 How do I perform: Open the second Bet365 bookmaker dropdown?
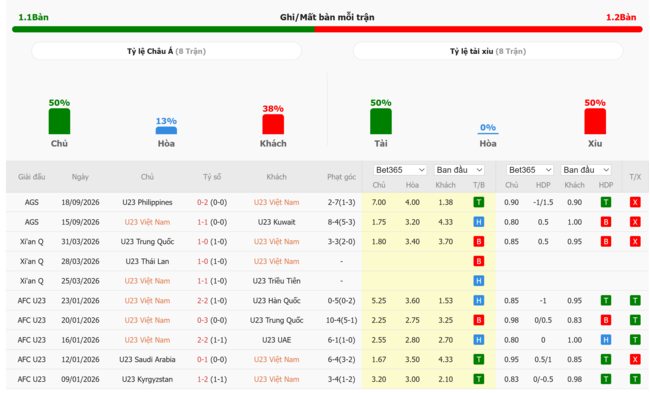tap(530, 170)
